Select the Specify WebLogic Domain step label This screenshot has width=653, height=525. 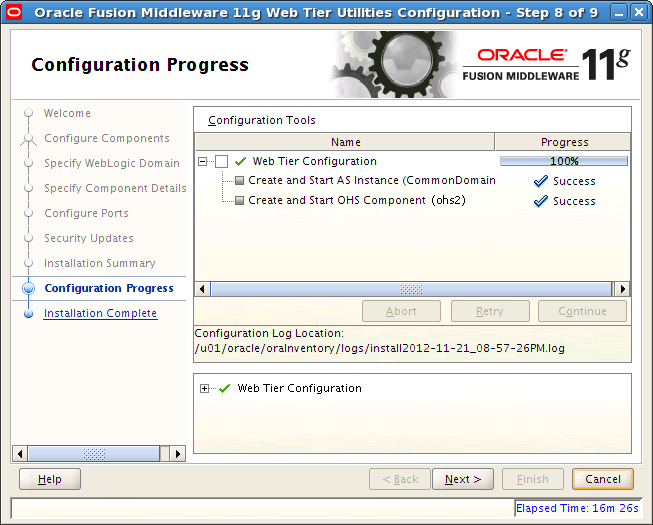112,163
